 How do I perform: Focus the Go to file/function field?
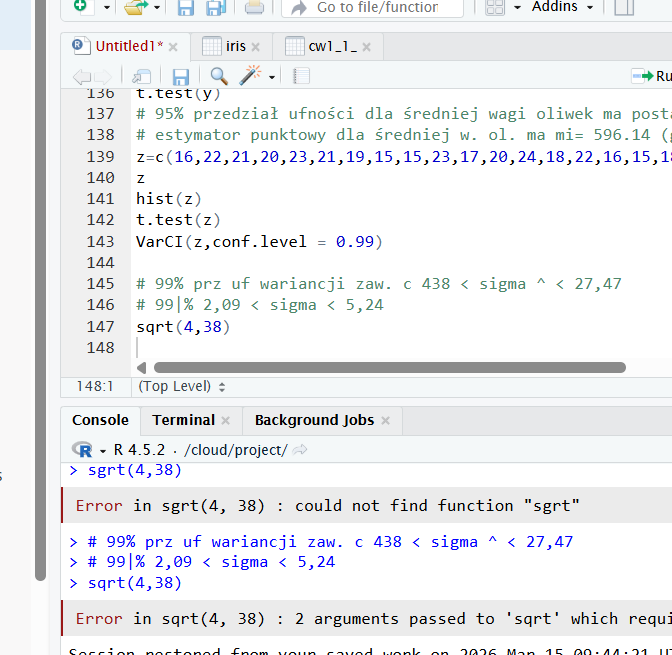coord(372,7)
